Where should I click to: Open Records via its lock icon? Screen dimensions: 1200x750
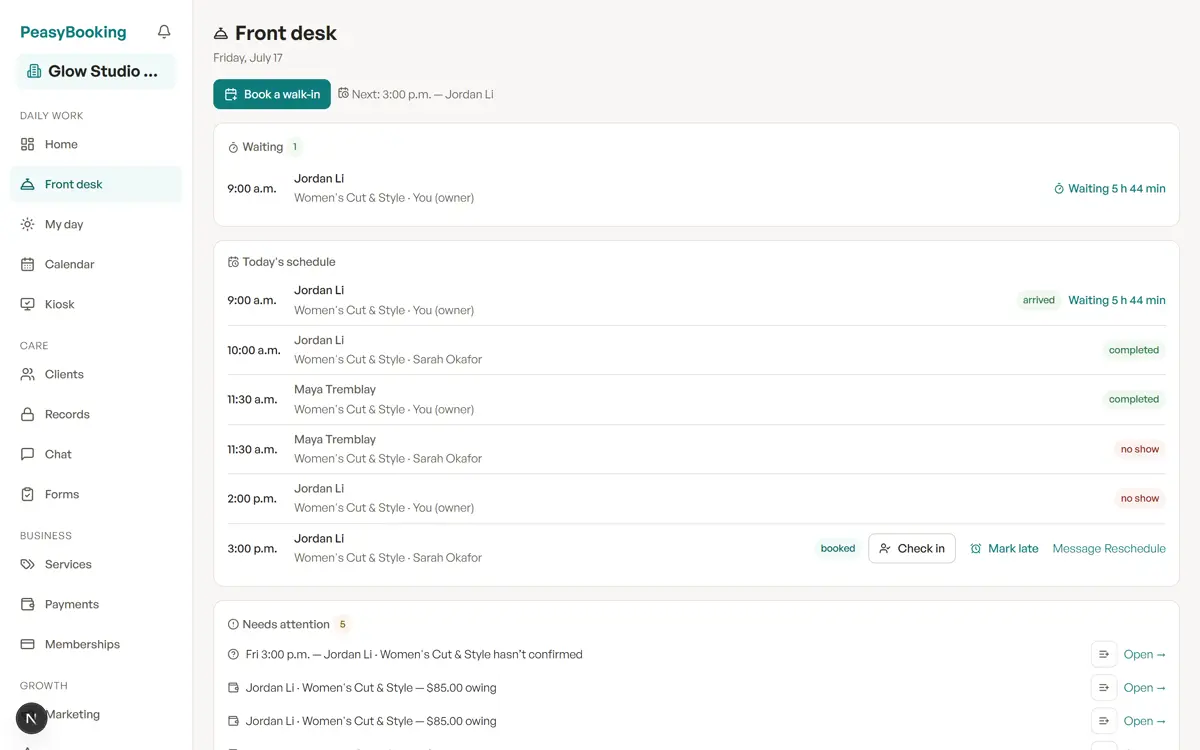point(28,414)
